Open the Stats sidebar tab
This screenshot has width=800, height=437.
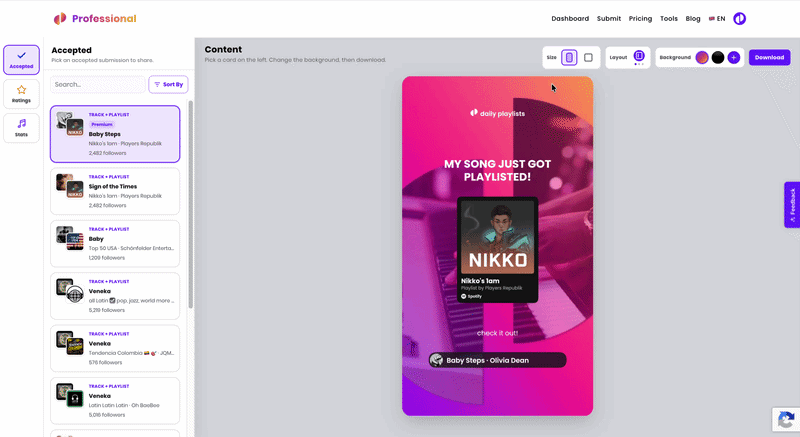pyautogui.click(x=21, y=127)
